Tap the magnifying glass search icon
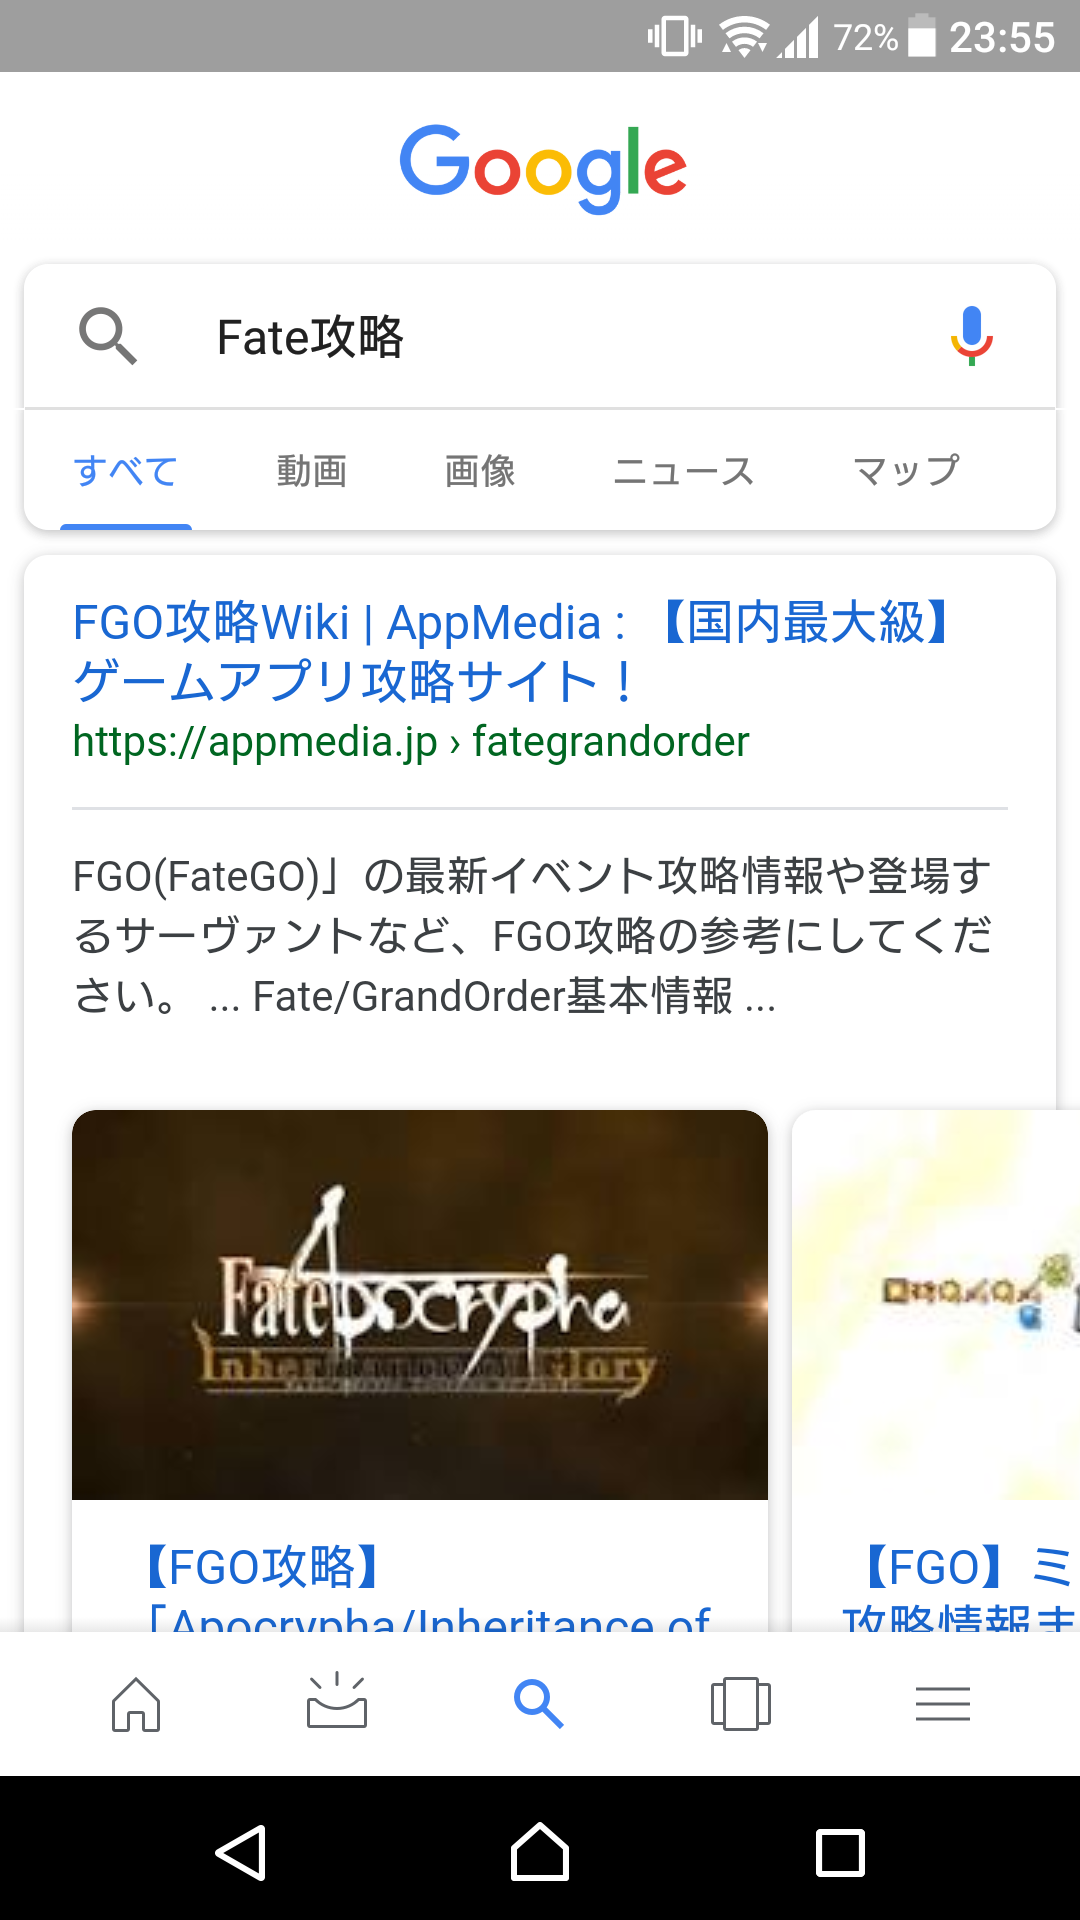Image resolution: width=1080 pixels, height=1920 pixels. pos(107,336)
